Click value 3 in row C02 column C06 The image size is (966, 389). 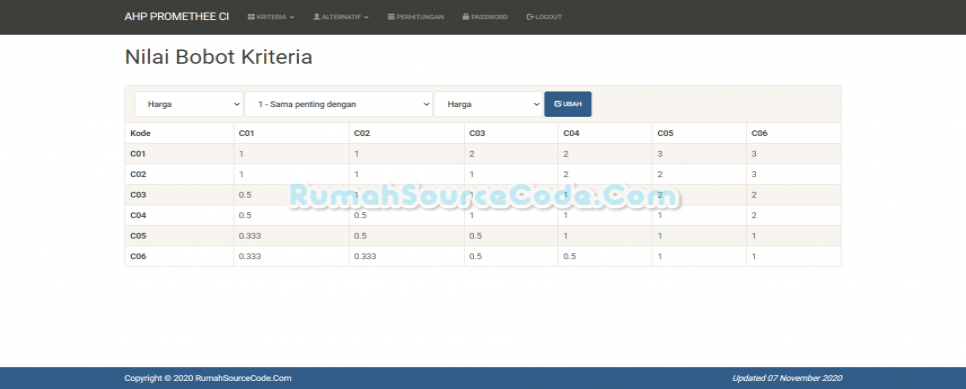pos(754,174)
